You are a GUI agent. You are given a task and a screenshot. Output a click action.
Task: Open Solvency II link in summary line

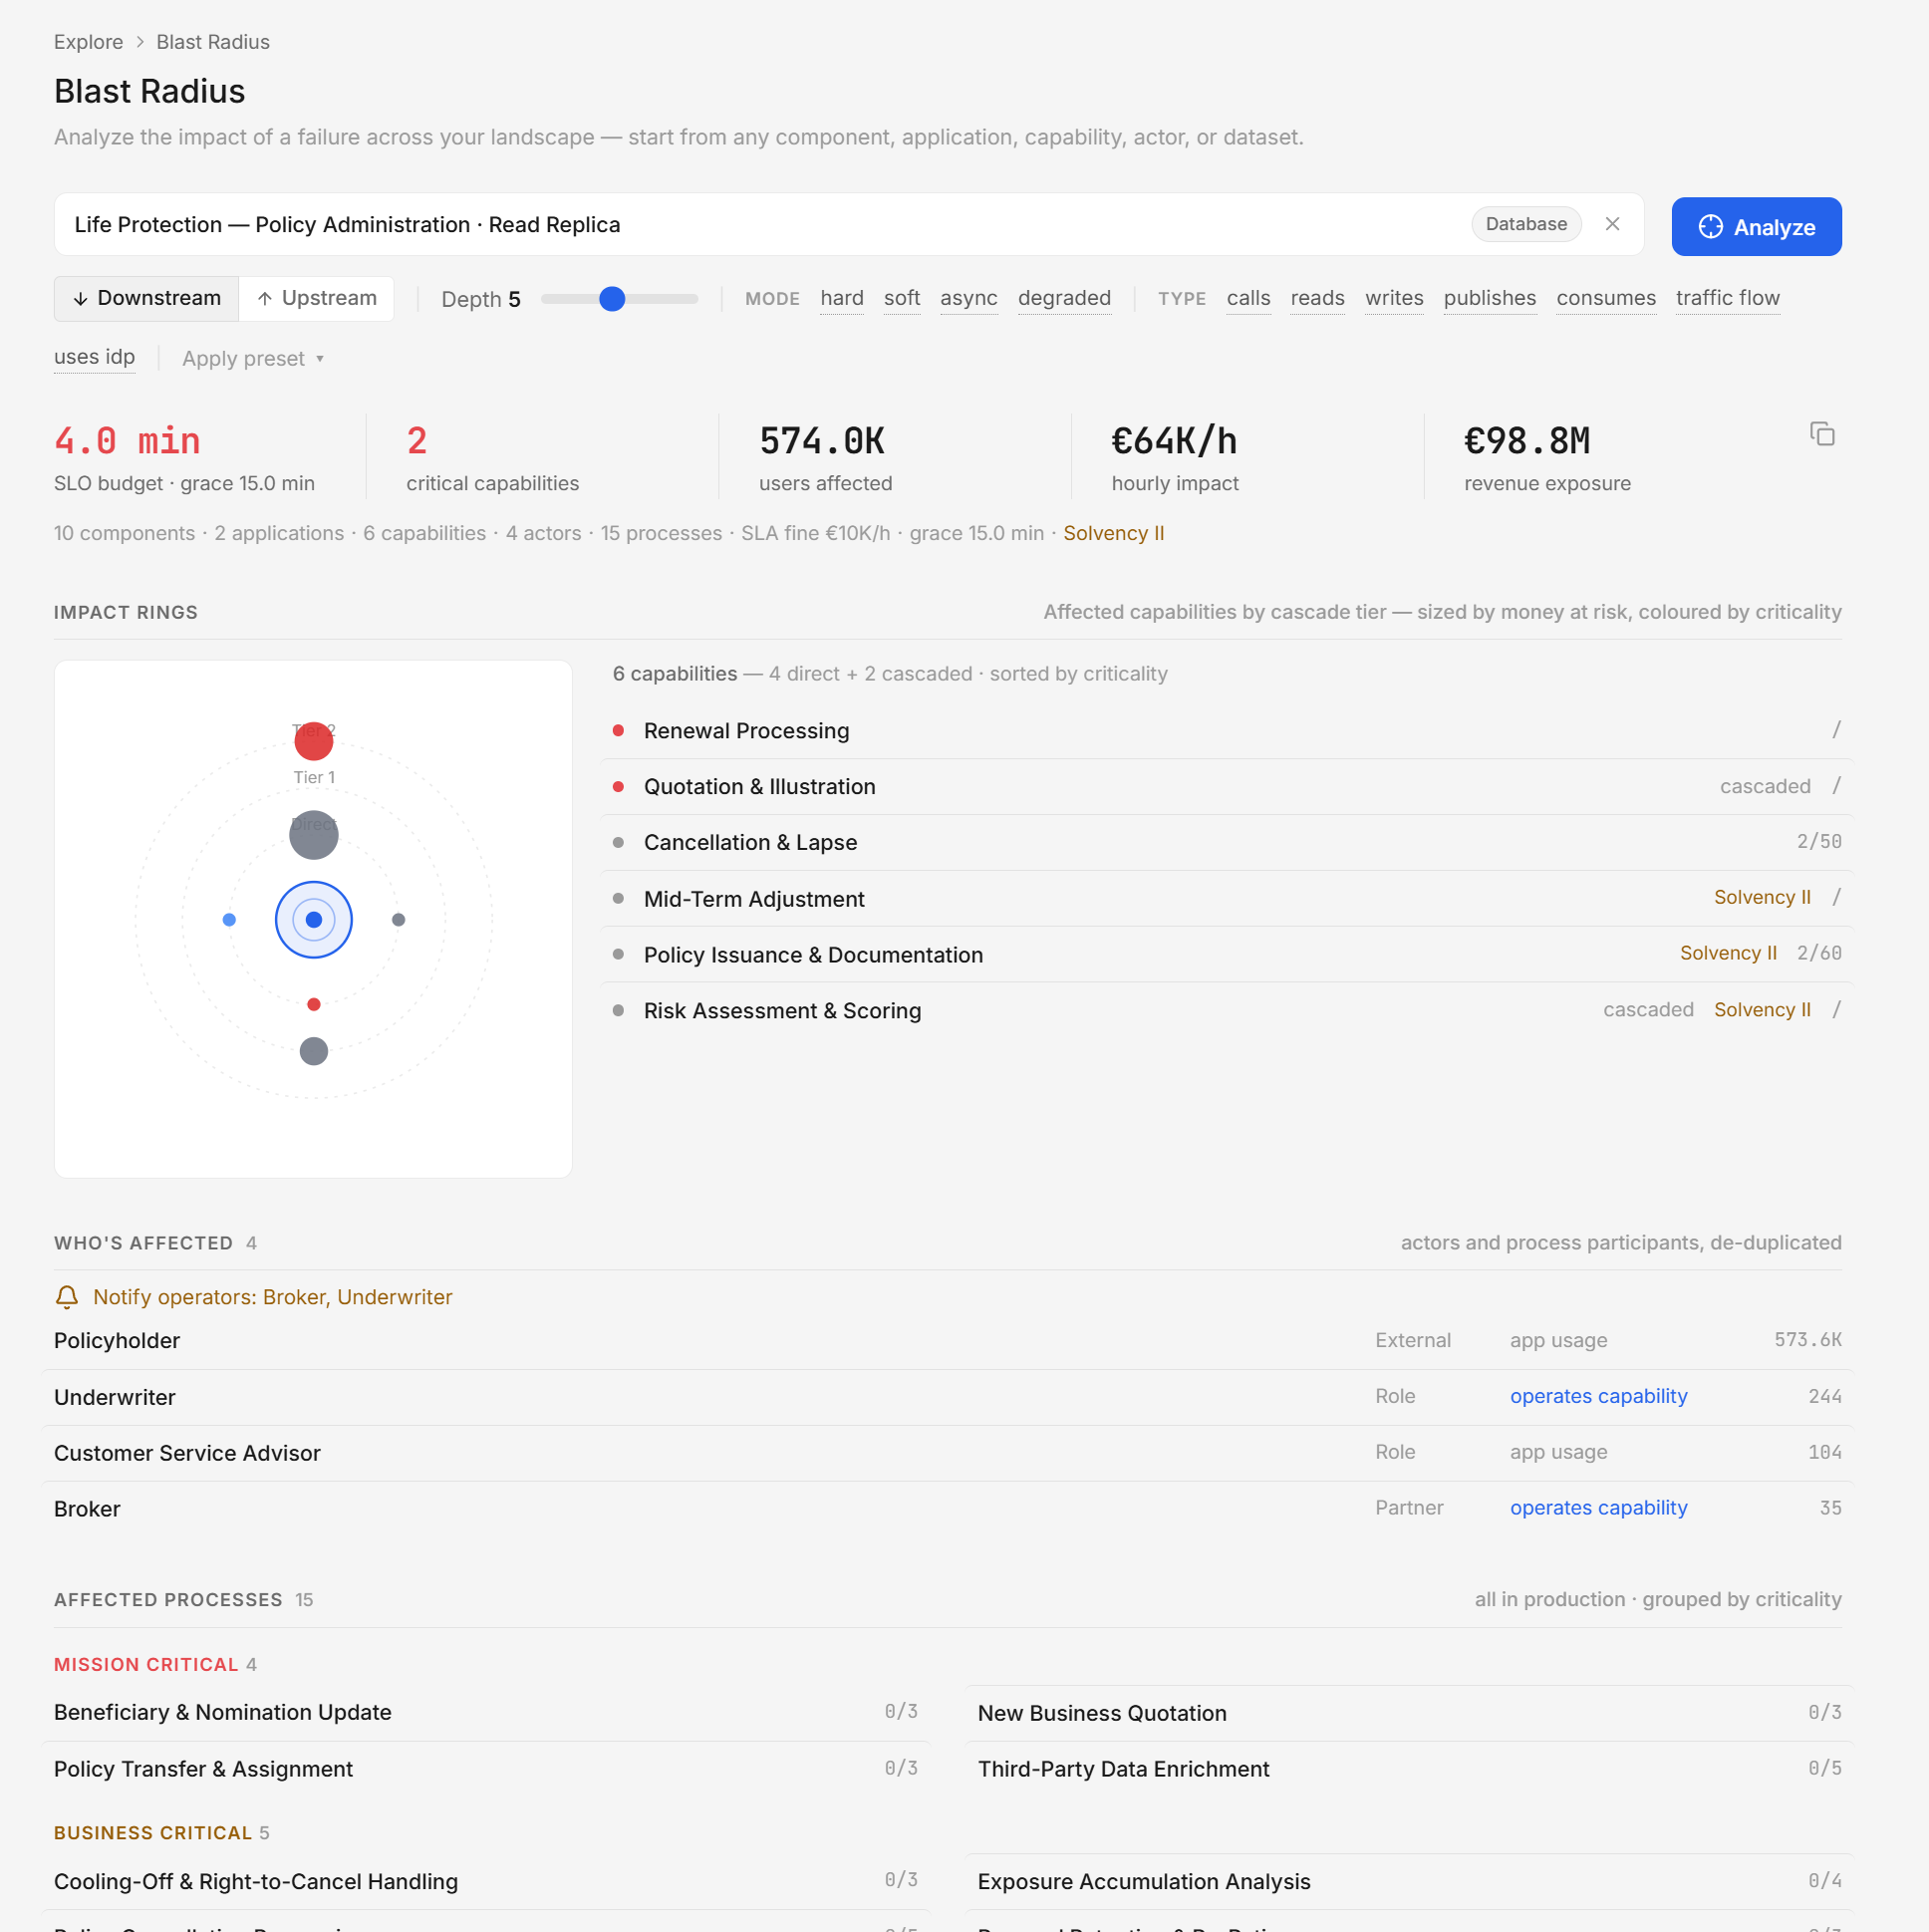click(x=1113, y=533)
